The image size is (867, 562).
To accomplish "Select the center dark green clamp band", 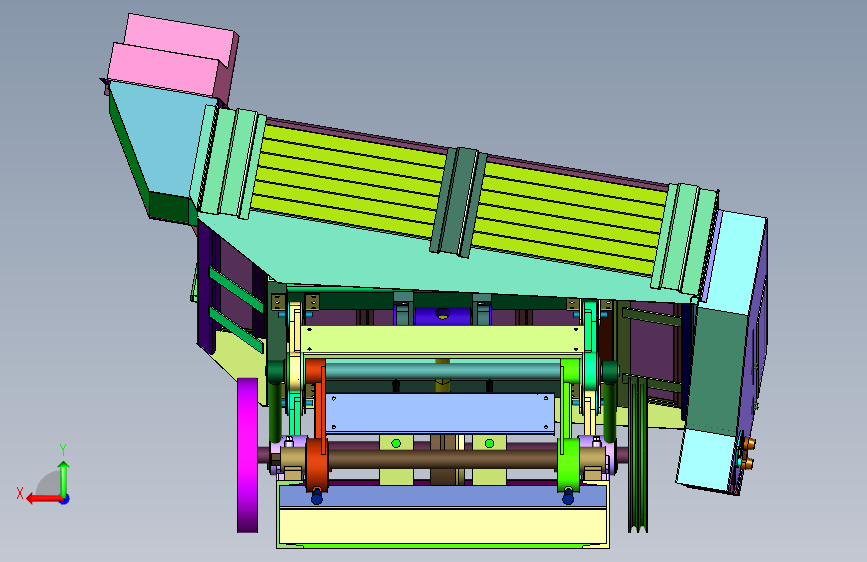I will [x=459, y=202].
